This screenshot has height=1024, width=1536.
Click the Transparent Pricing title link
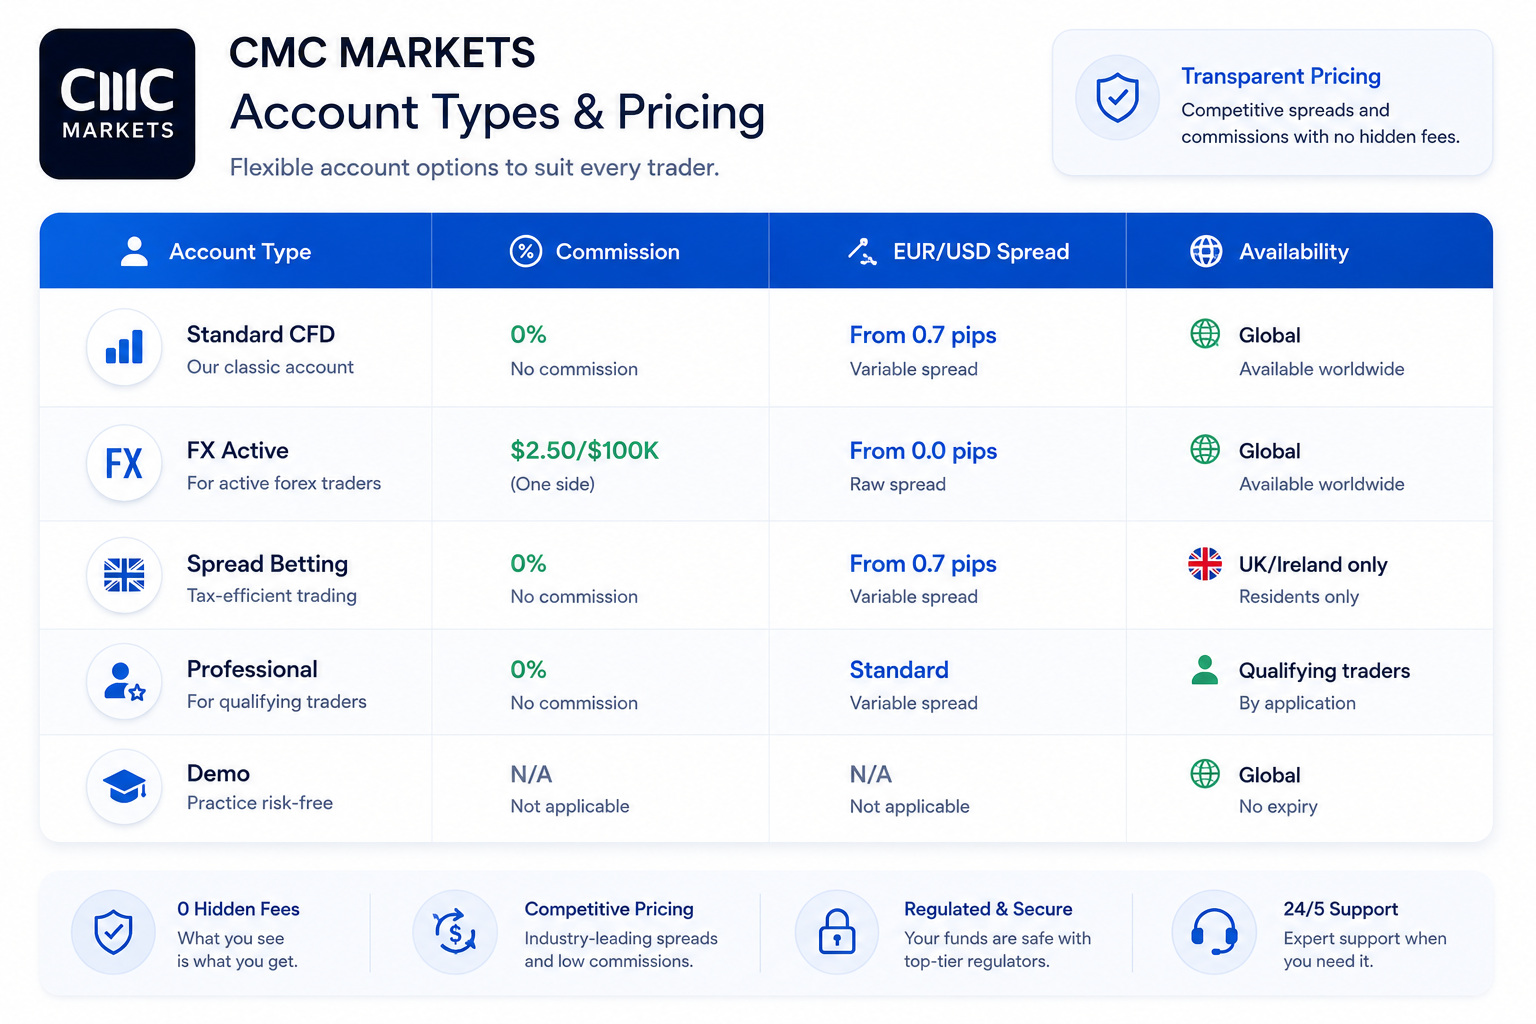[1281, 76]
